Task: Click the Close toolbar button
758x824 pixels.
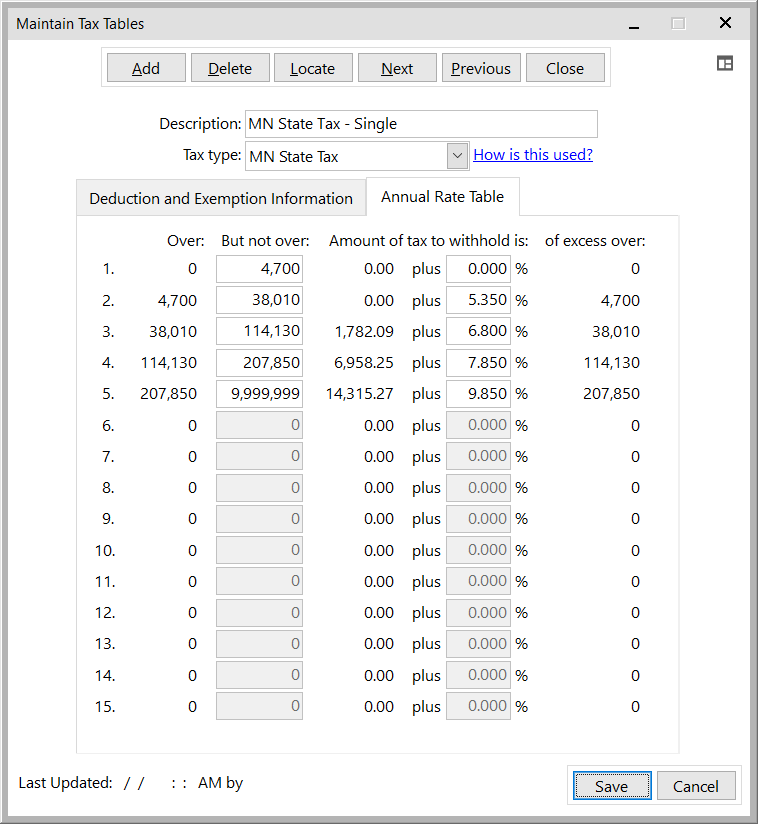Action: coord(565,68)
